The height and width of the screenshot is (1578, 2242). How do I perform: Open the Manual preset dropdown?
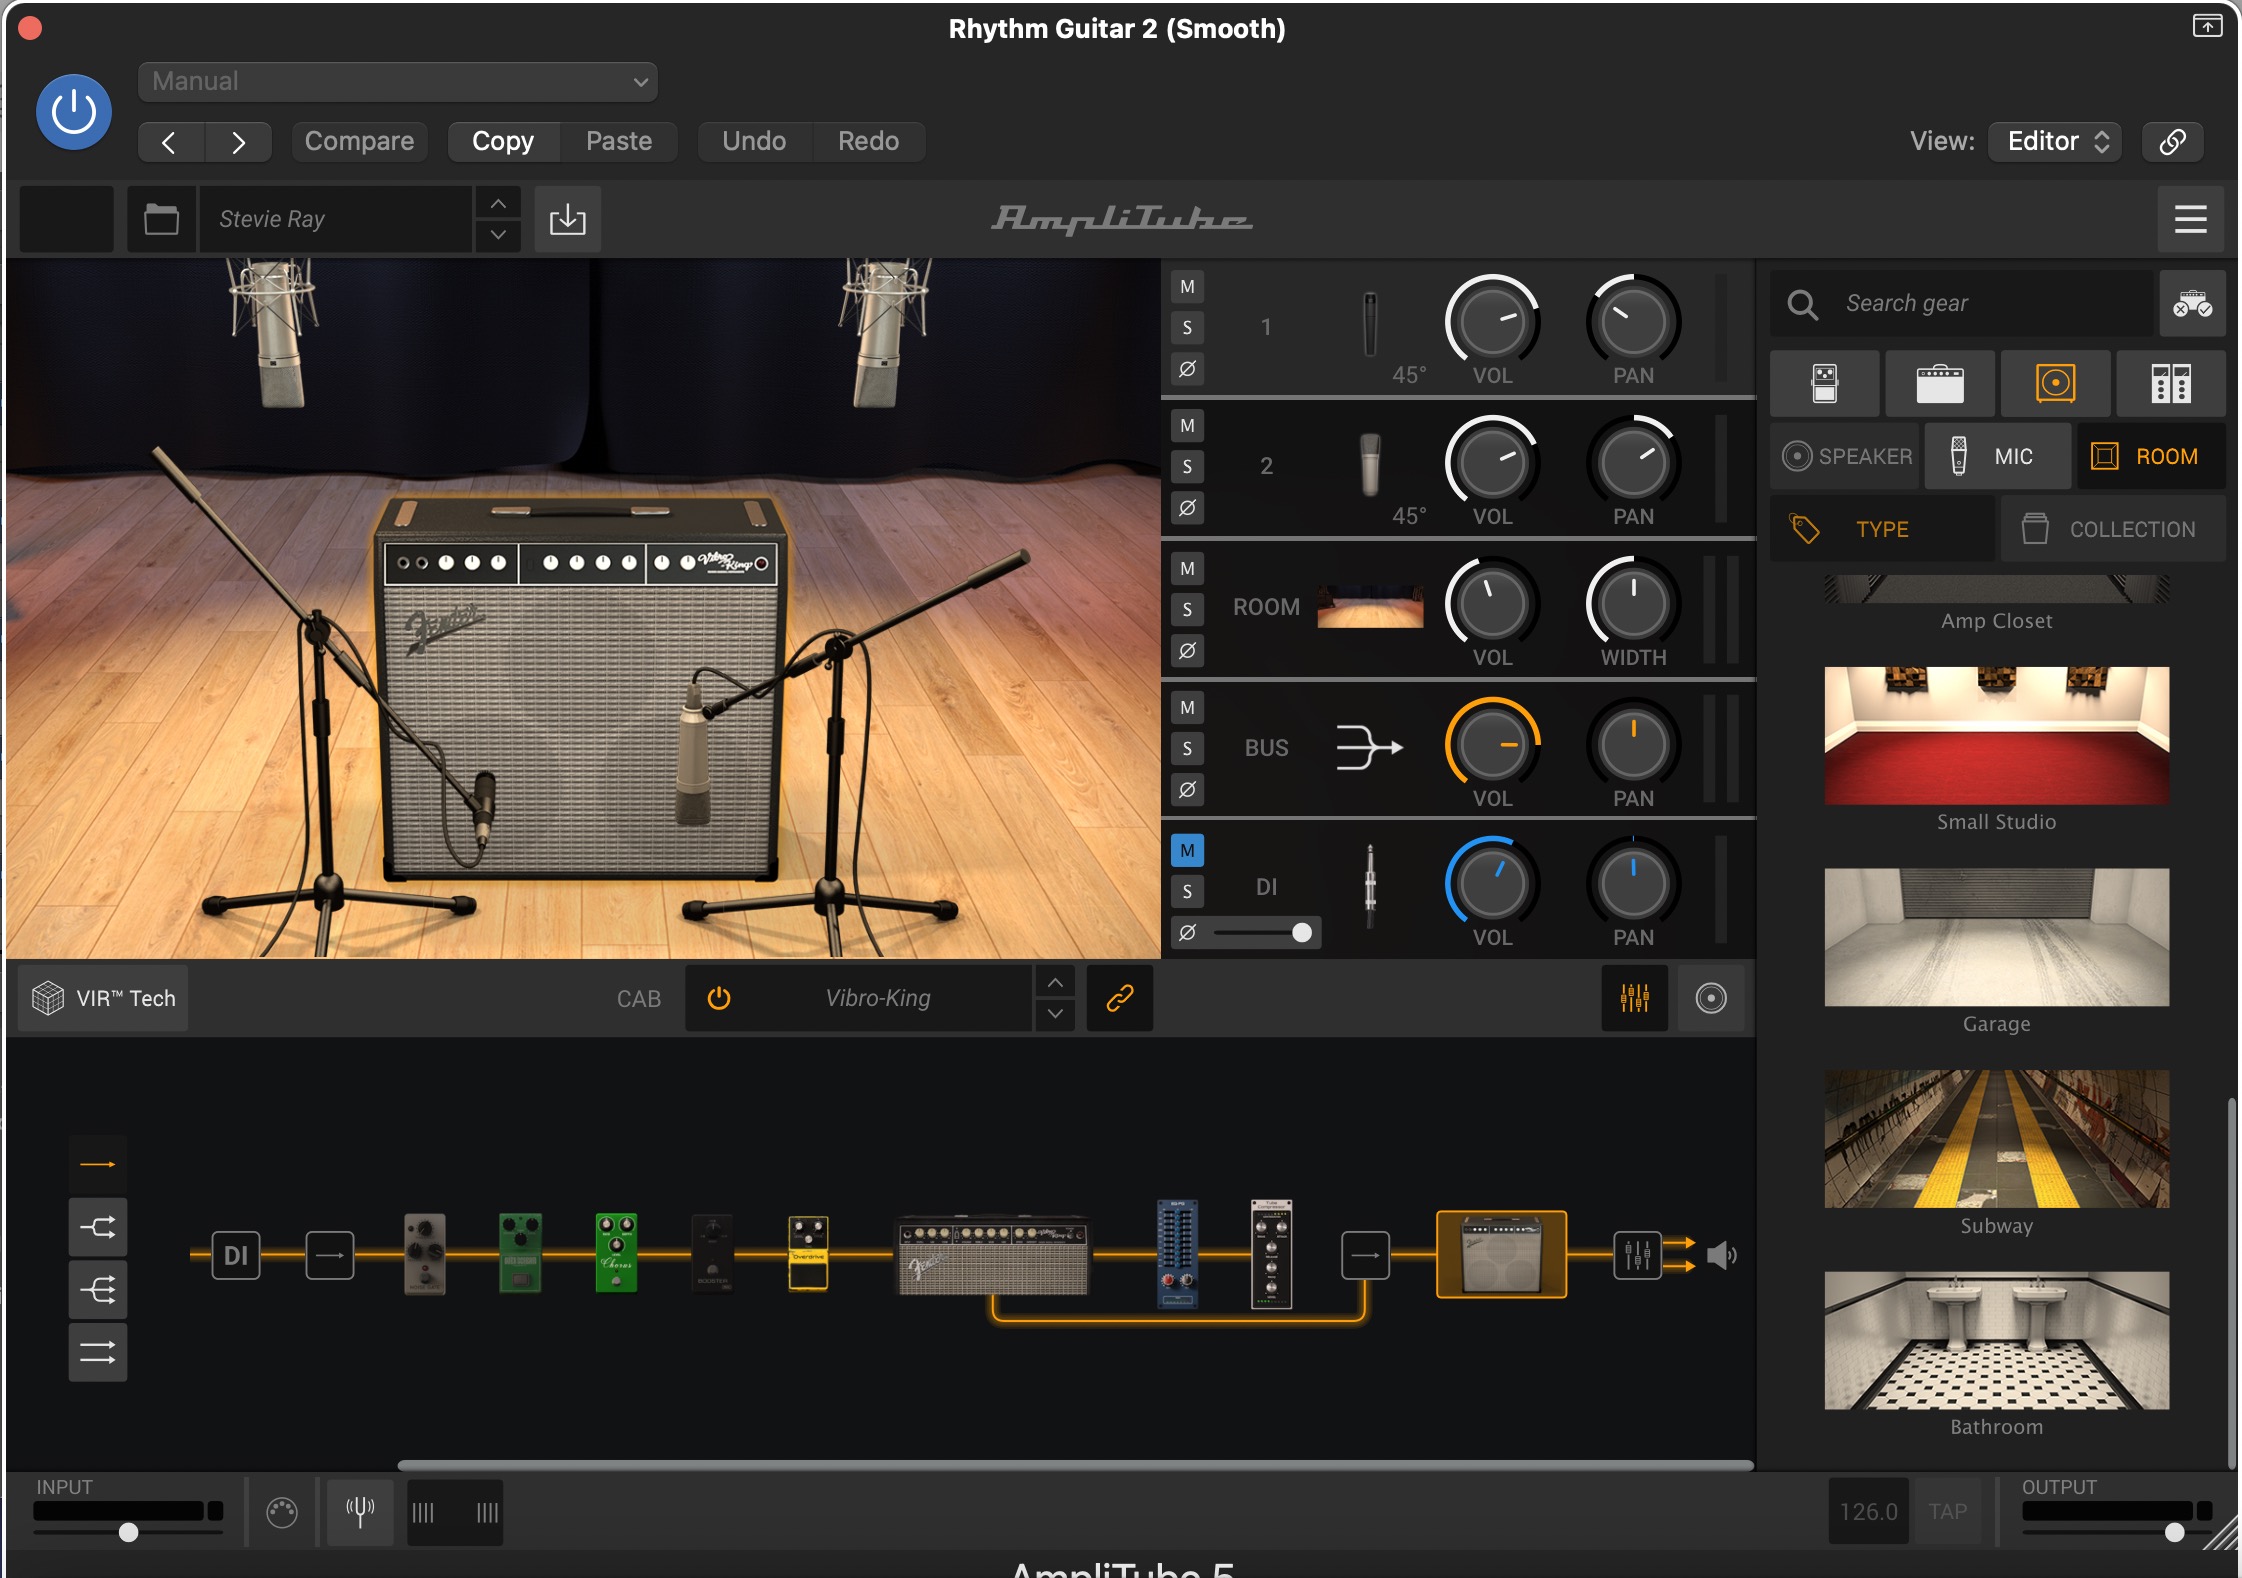pyautogui.click(x=398, y=82)
